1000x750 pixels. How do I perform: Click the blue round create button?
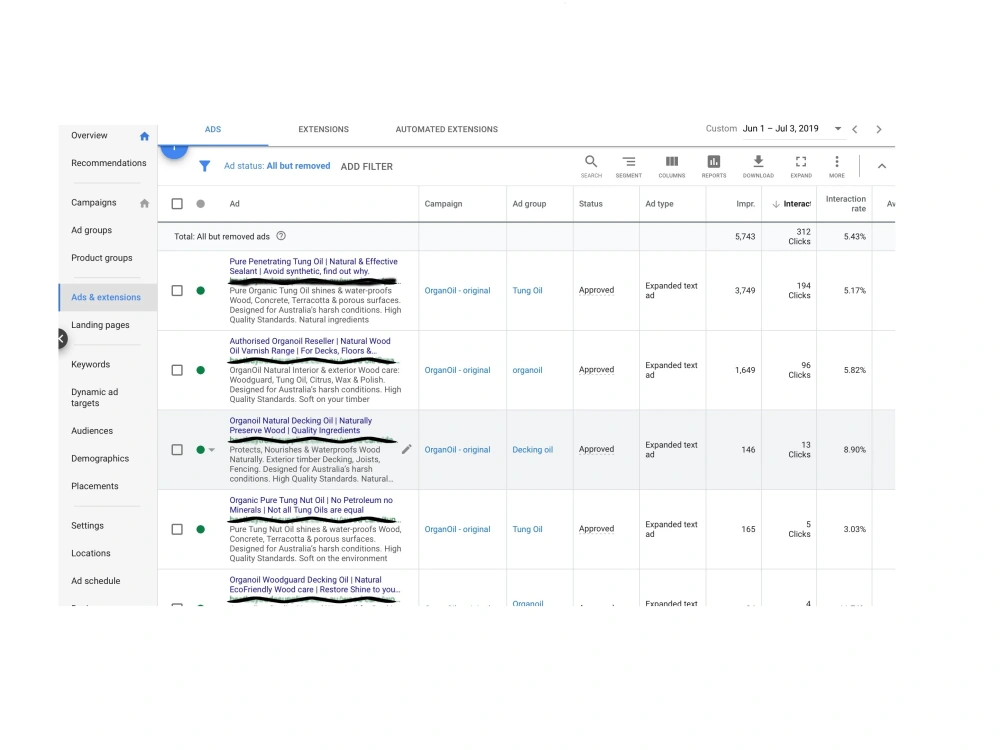[174, 151]
